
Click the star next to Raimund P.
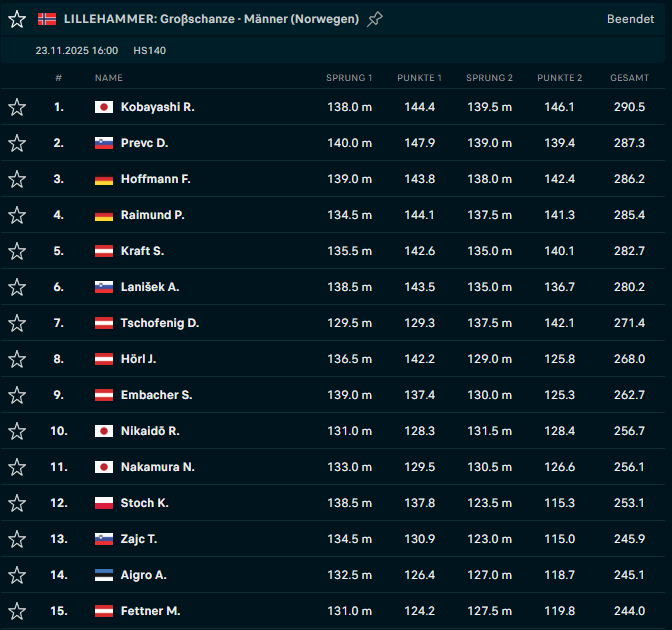click(17, 215)
